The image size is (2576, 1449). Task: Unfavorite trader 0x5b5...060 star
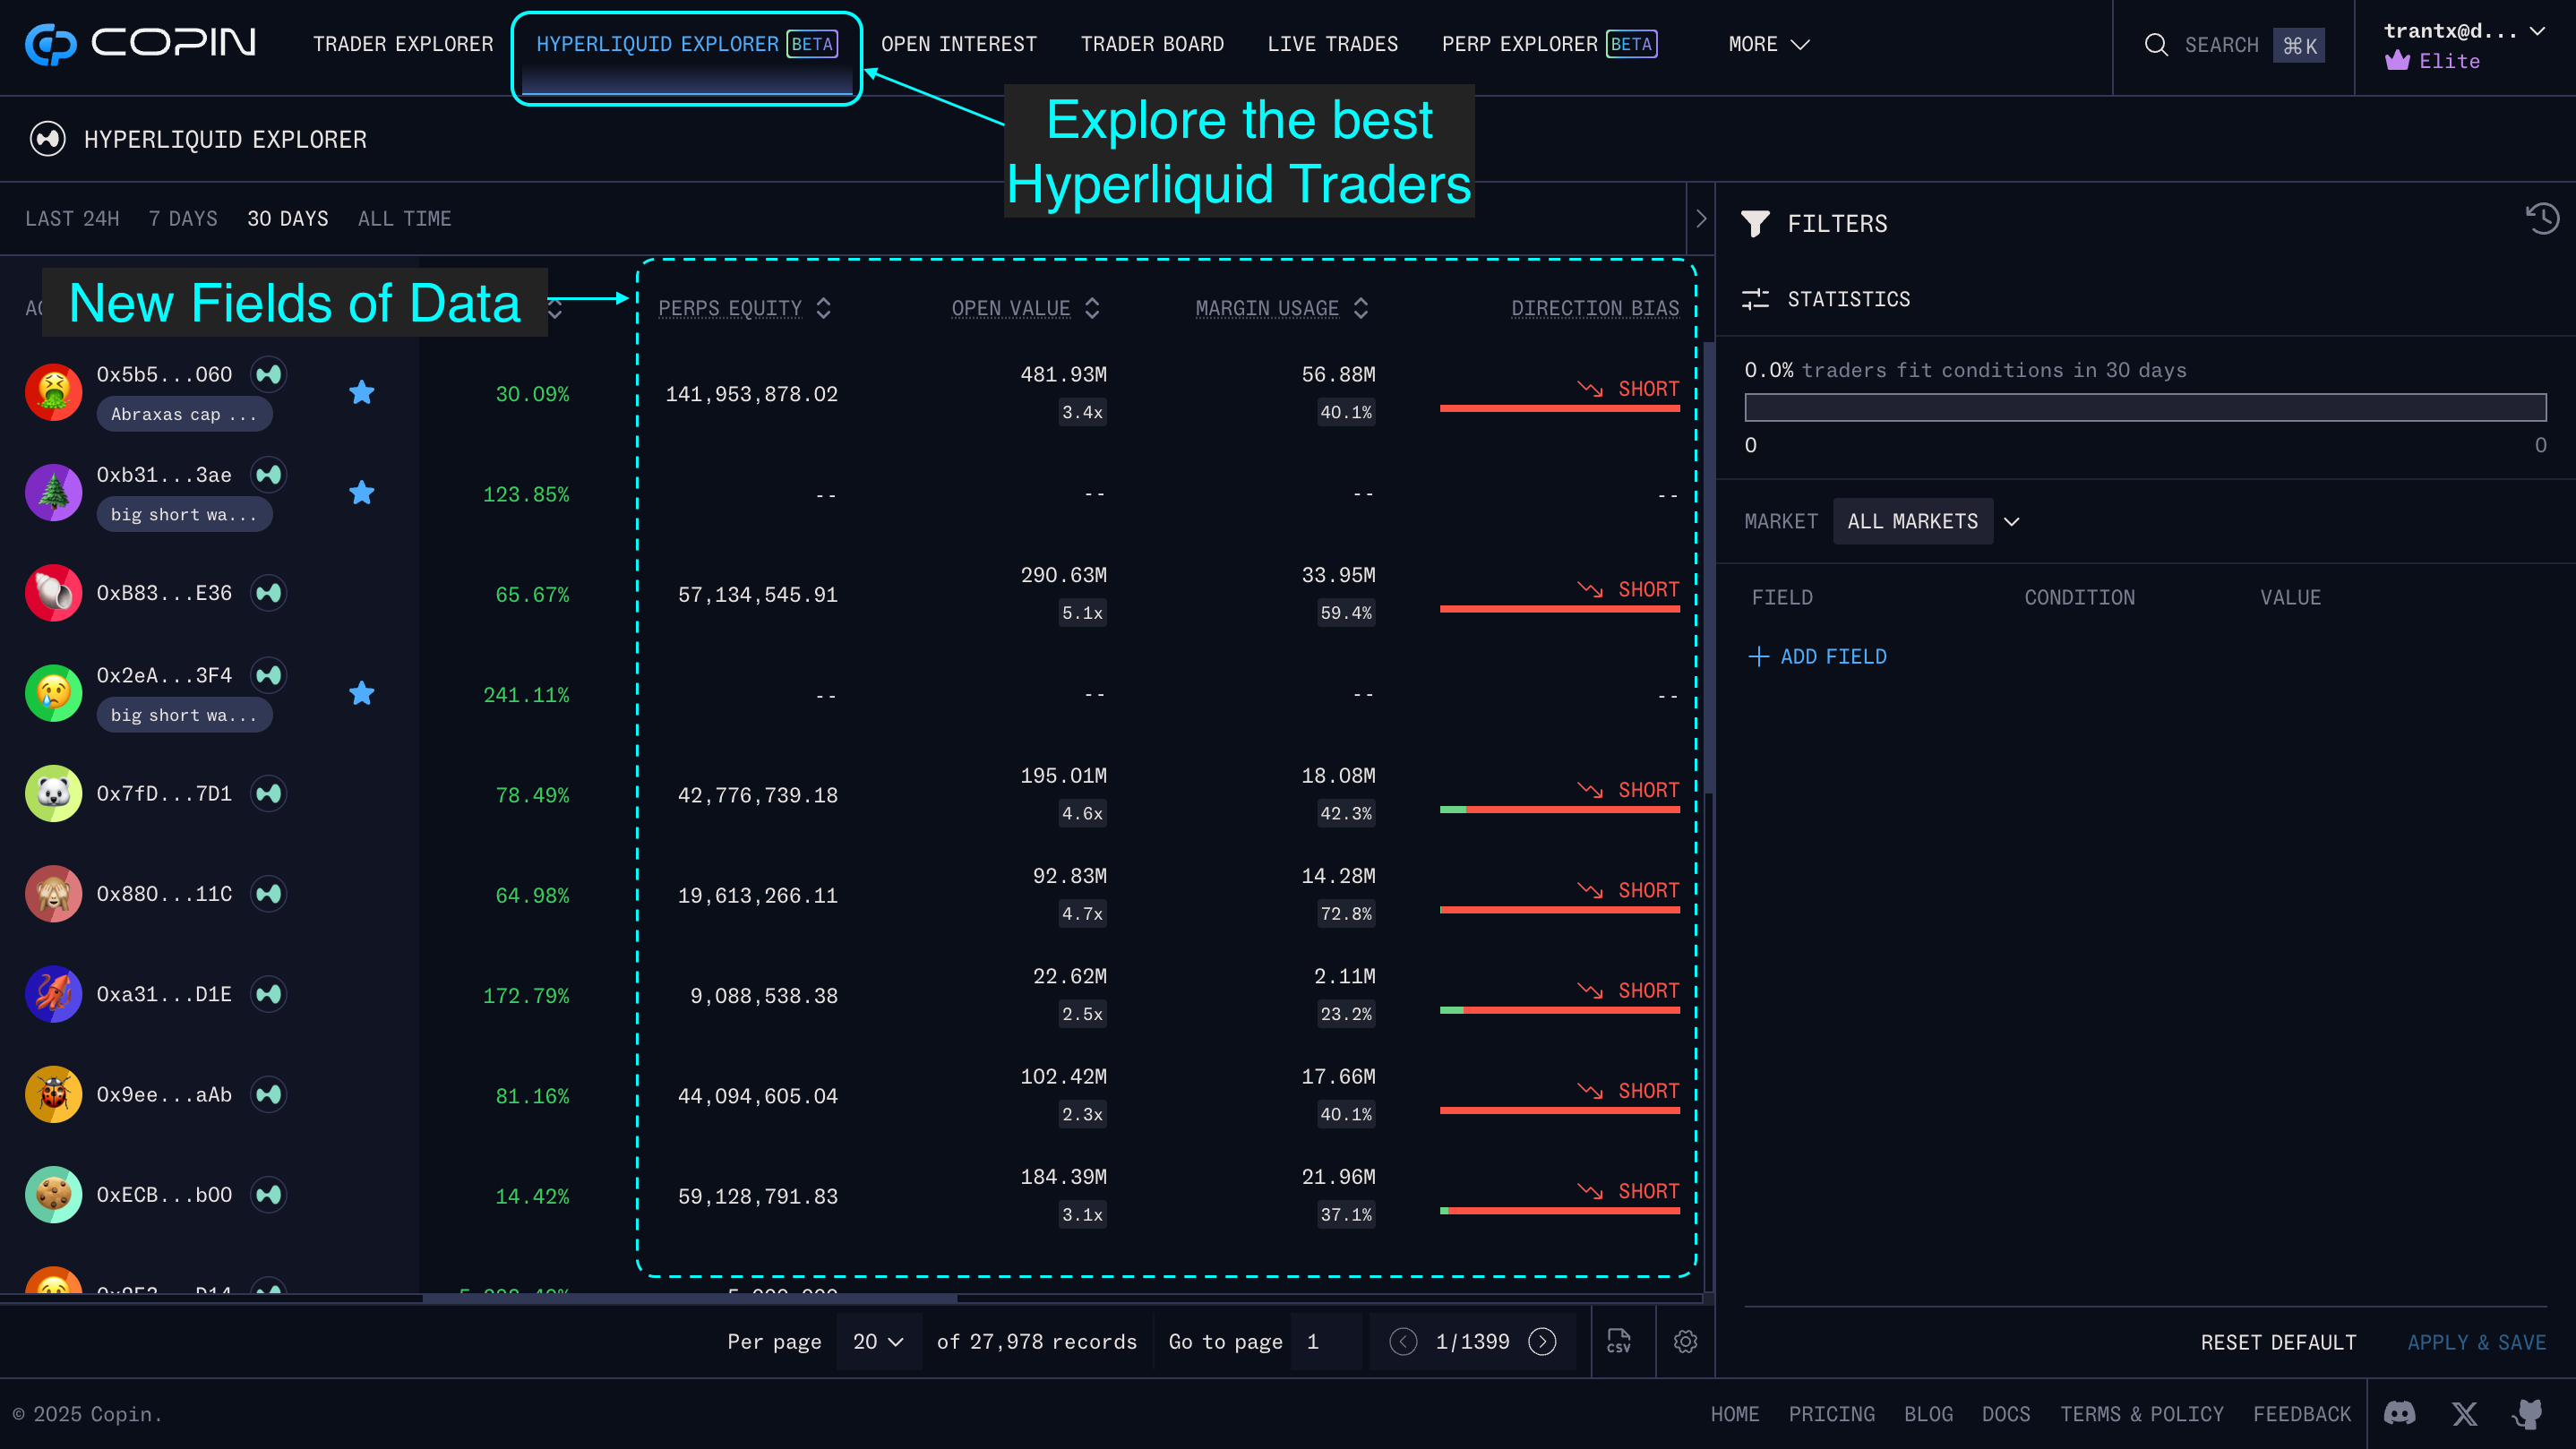362,393
